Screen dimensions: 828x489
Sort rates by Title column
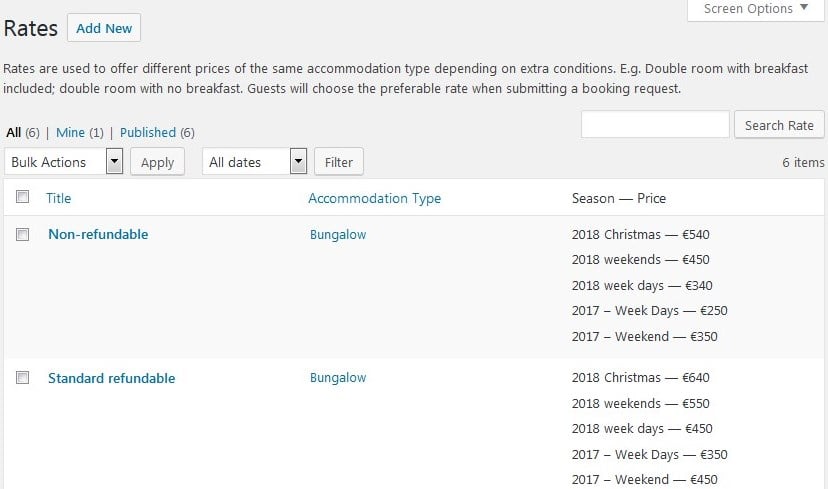click(x=59, y=198)
